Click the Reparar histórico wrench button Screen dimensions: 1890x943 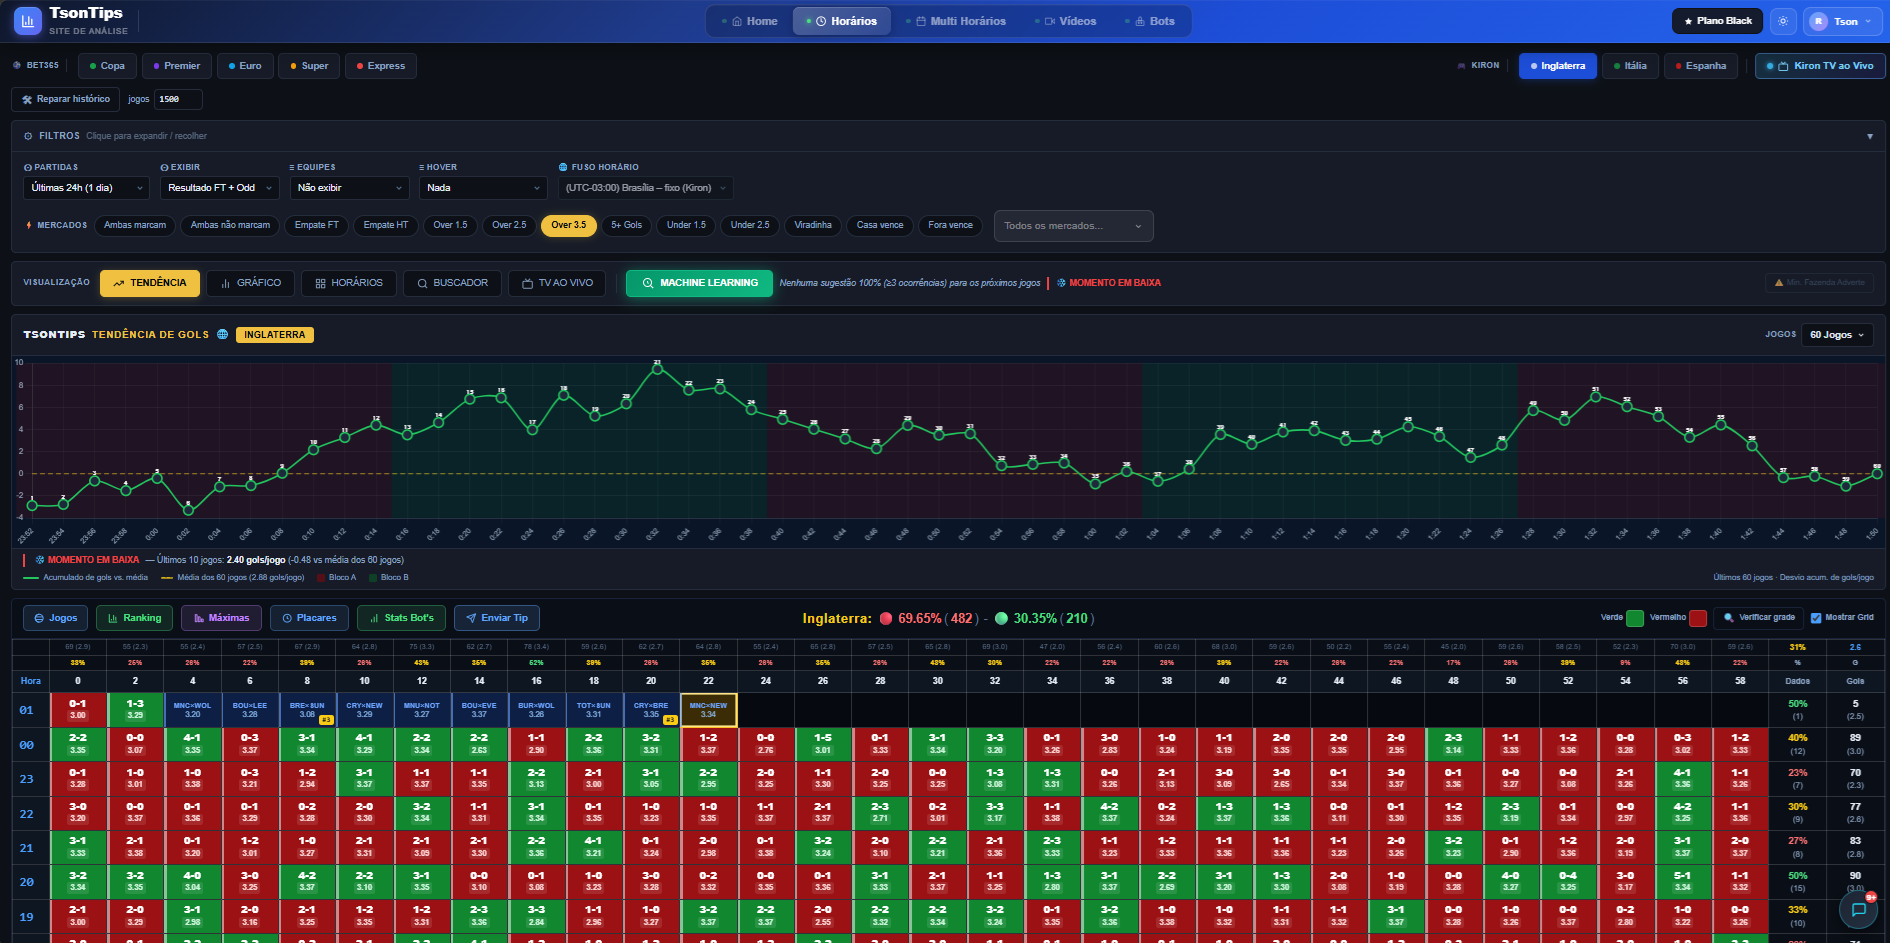(66, 99)
